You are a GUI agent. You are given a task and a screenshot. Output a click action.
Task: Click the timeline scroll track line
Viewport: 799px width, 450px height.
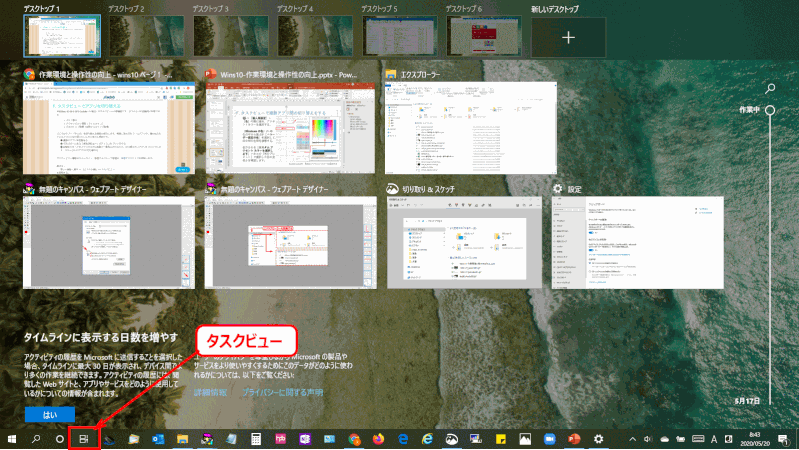(x=770, y=260)
